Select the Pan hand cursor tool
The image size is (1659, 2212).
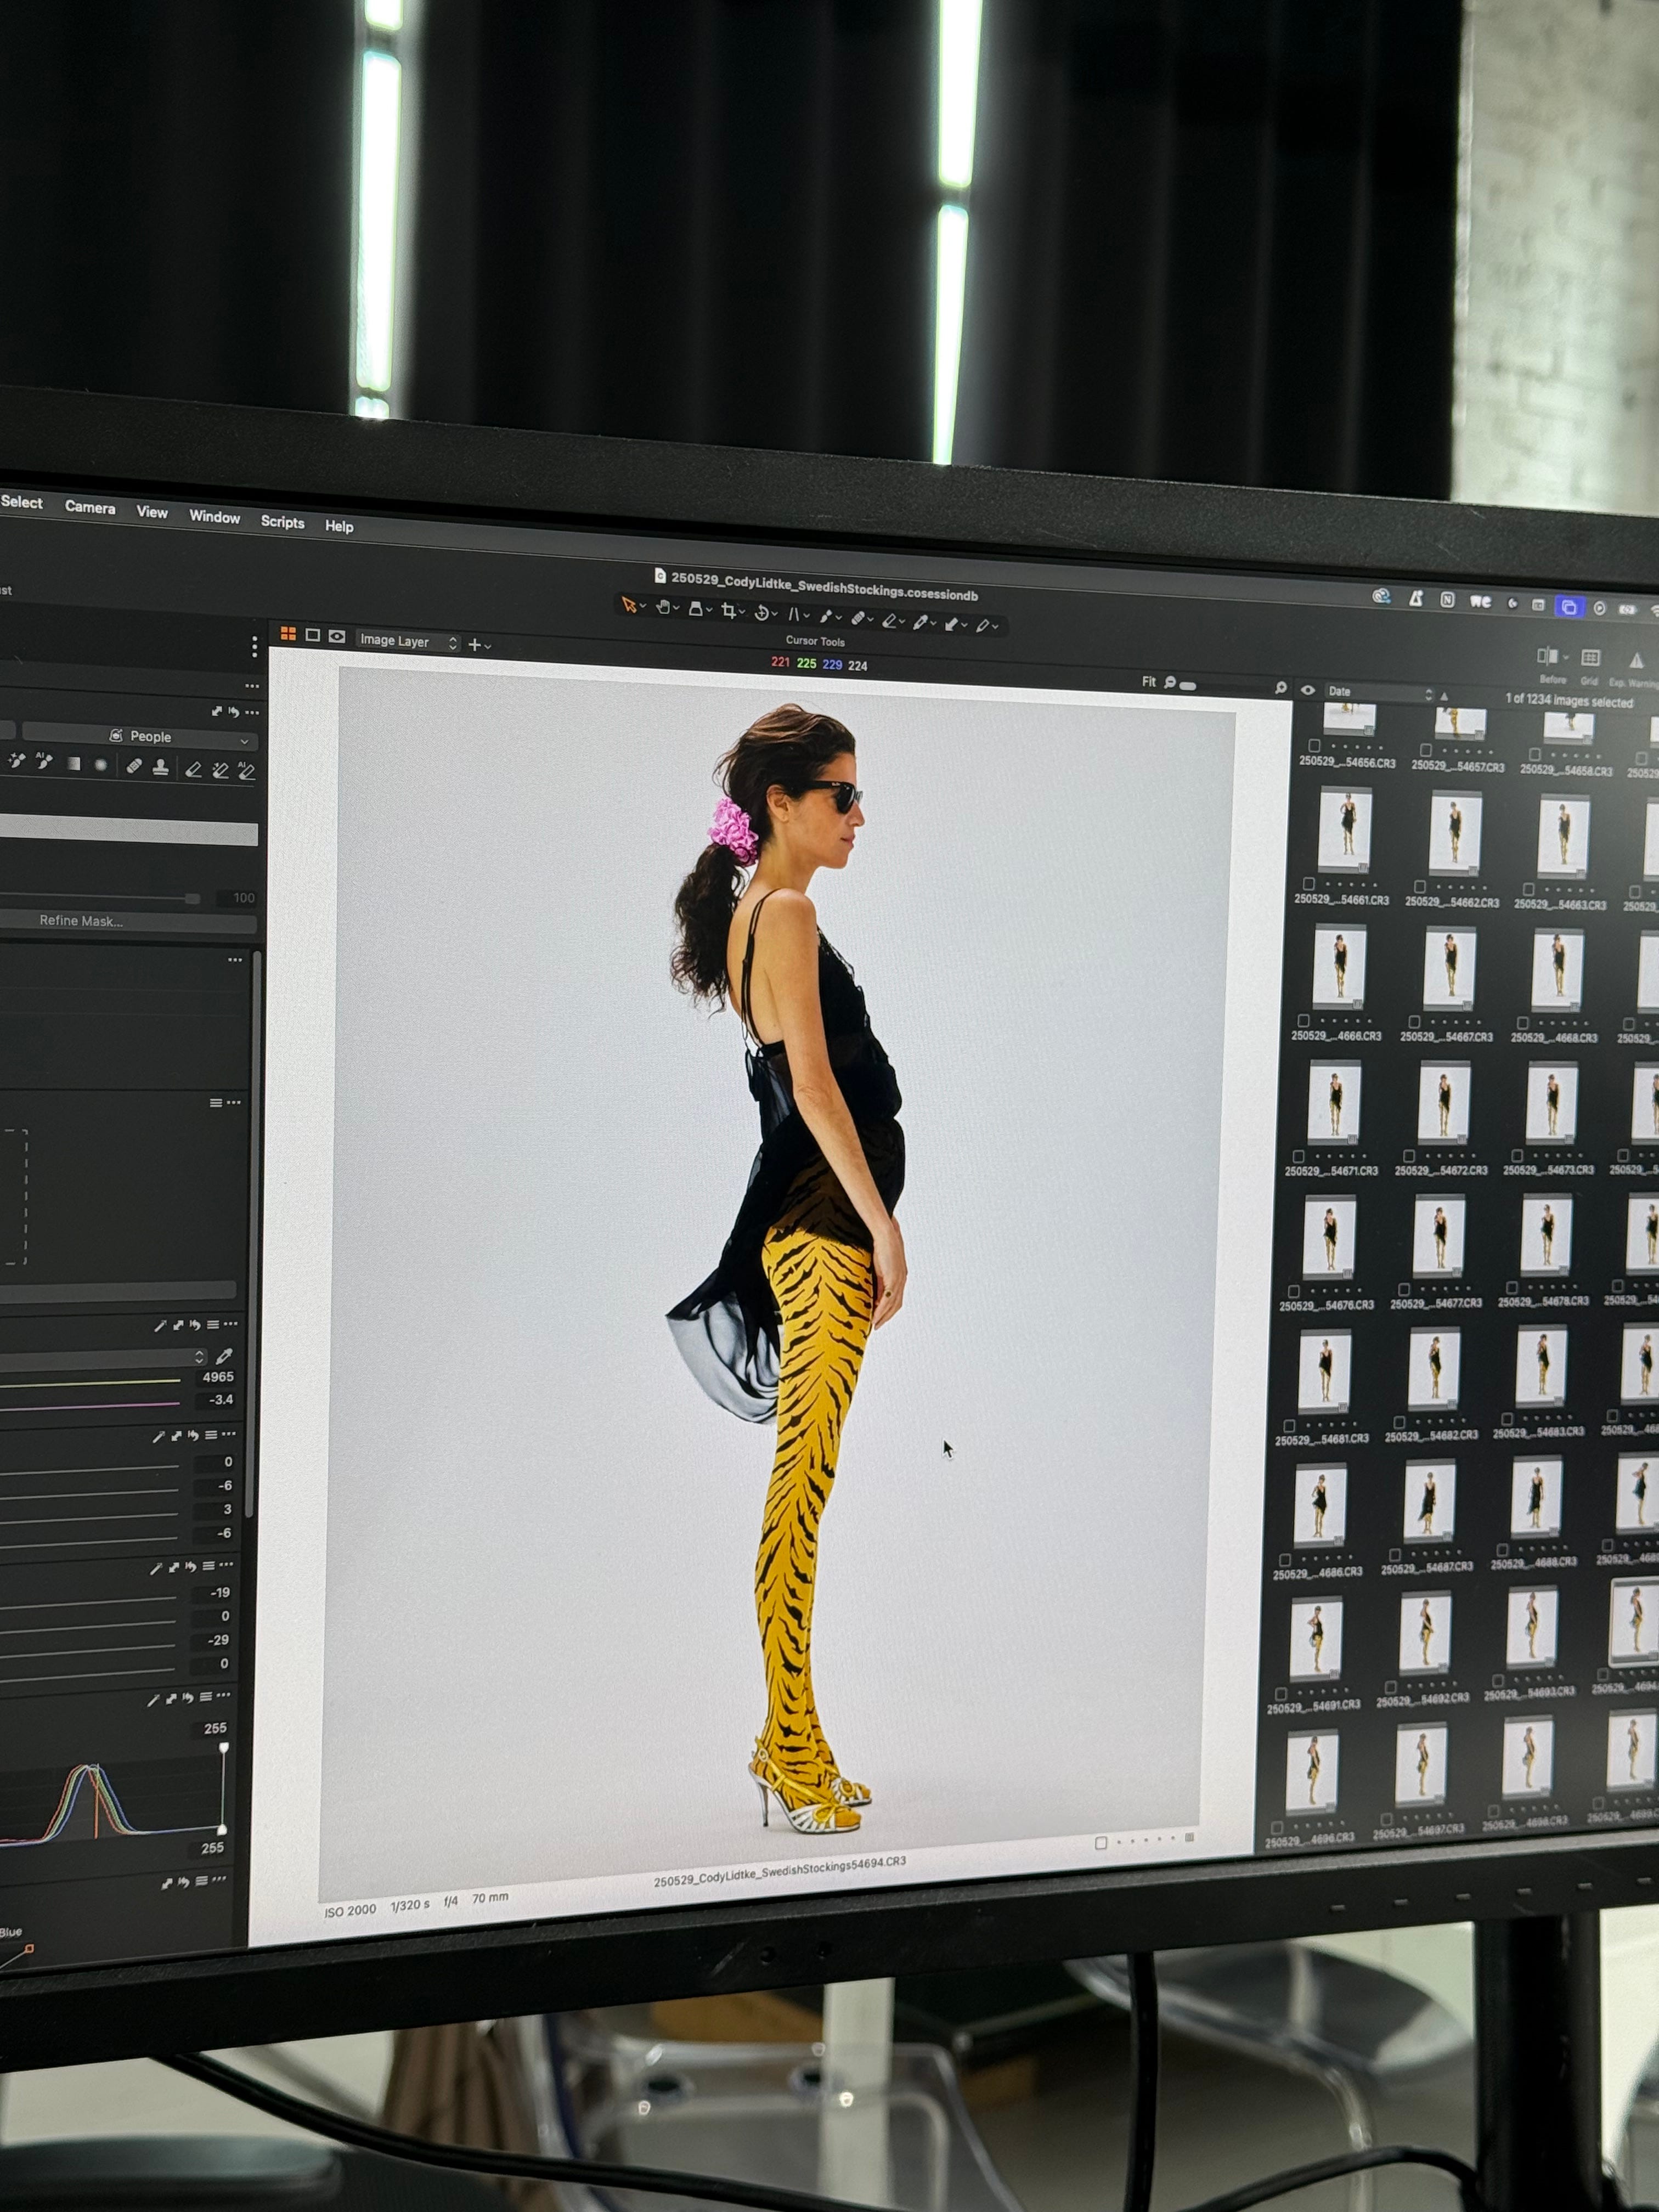point(662,607)
